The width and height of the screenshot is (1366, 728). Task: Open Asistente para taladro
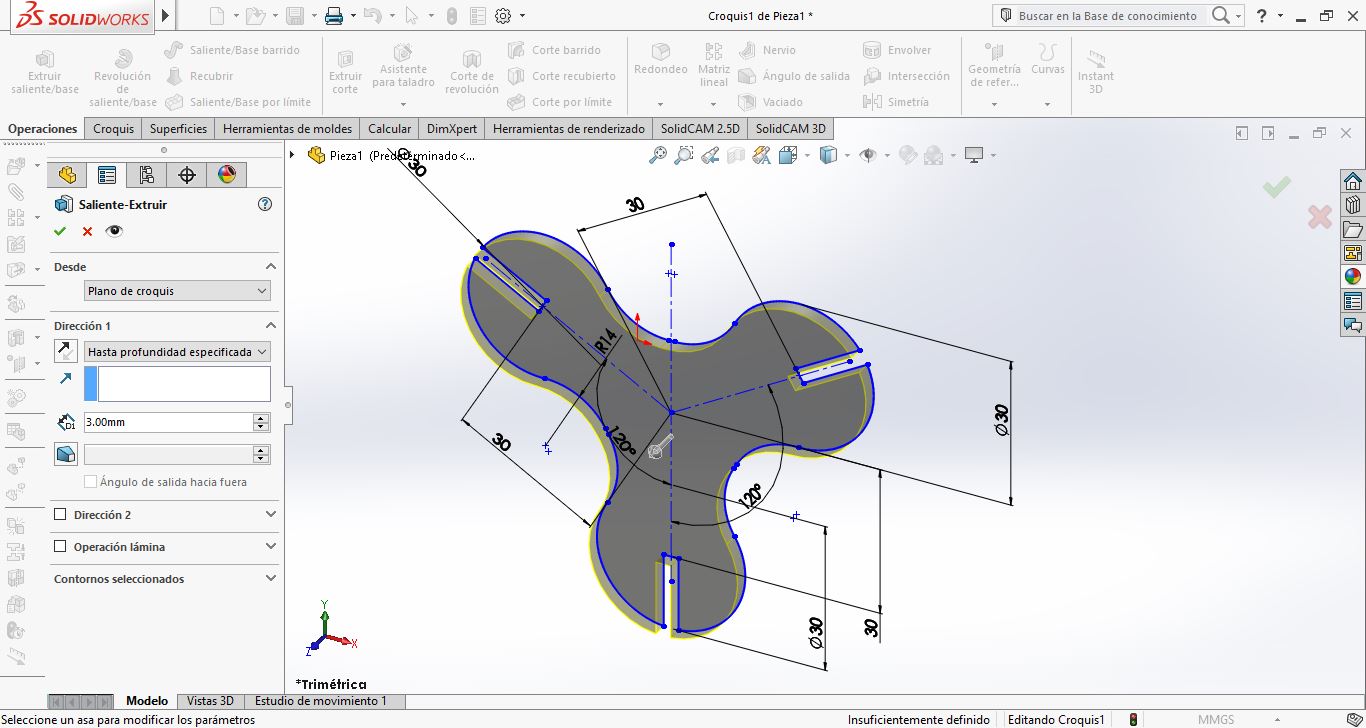tap(403, 66)
